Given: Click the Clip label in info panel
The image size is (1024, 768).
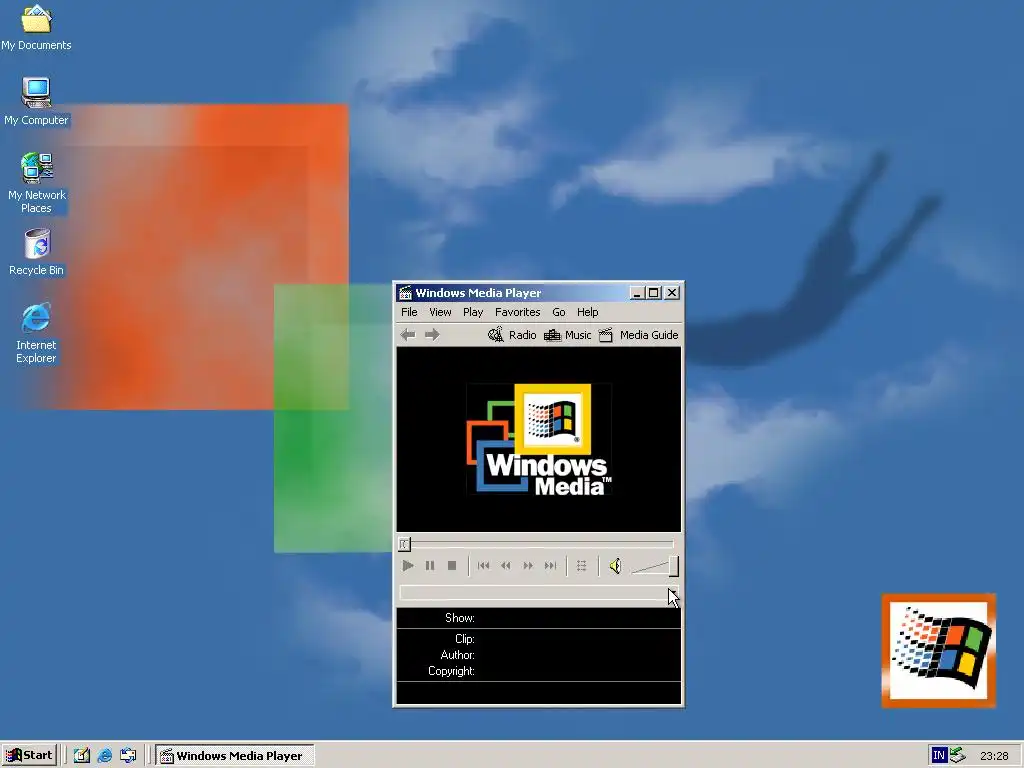Looking at the screenshot, I should 464,639.
